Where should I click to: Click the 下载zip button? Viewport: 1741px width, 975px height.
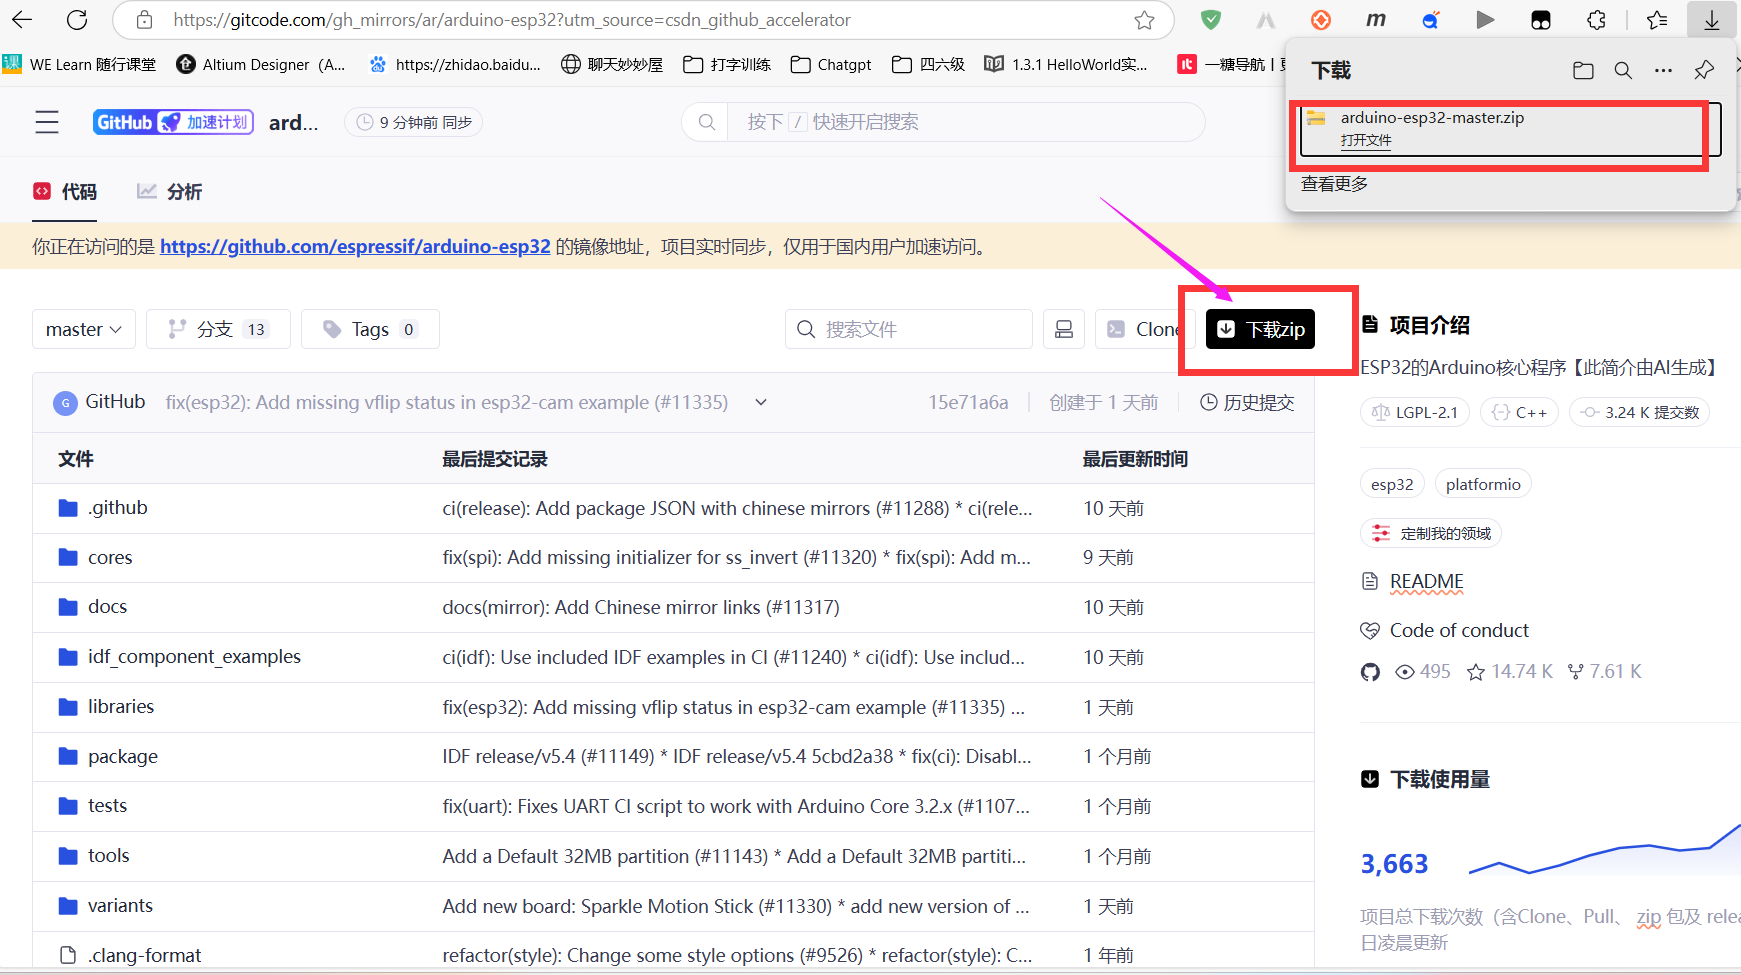pos(1260,329)
